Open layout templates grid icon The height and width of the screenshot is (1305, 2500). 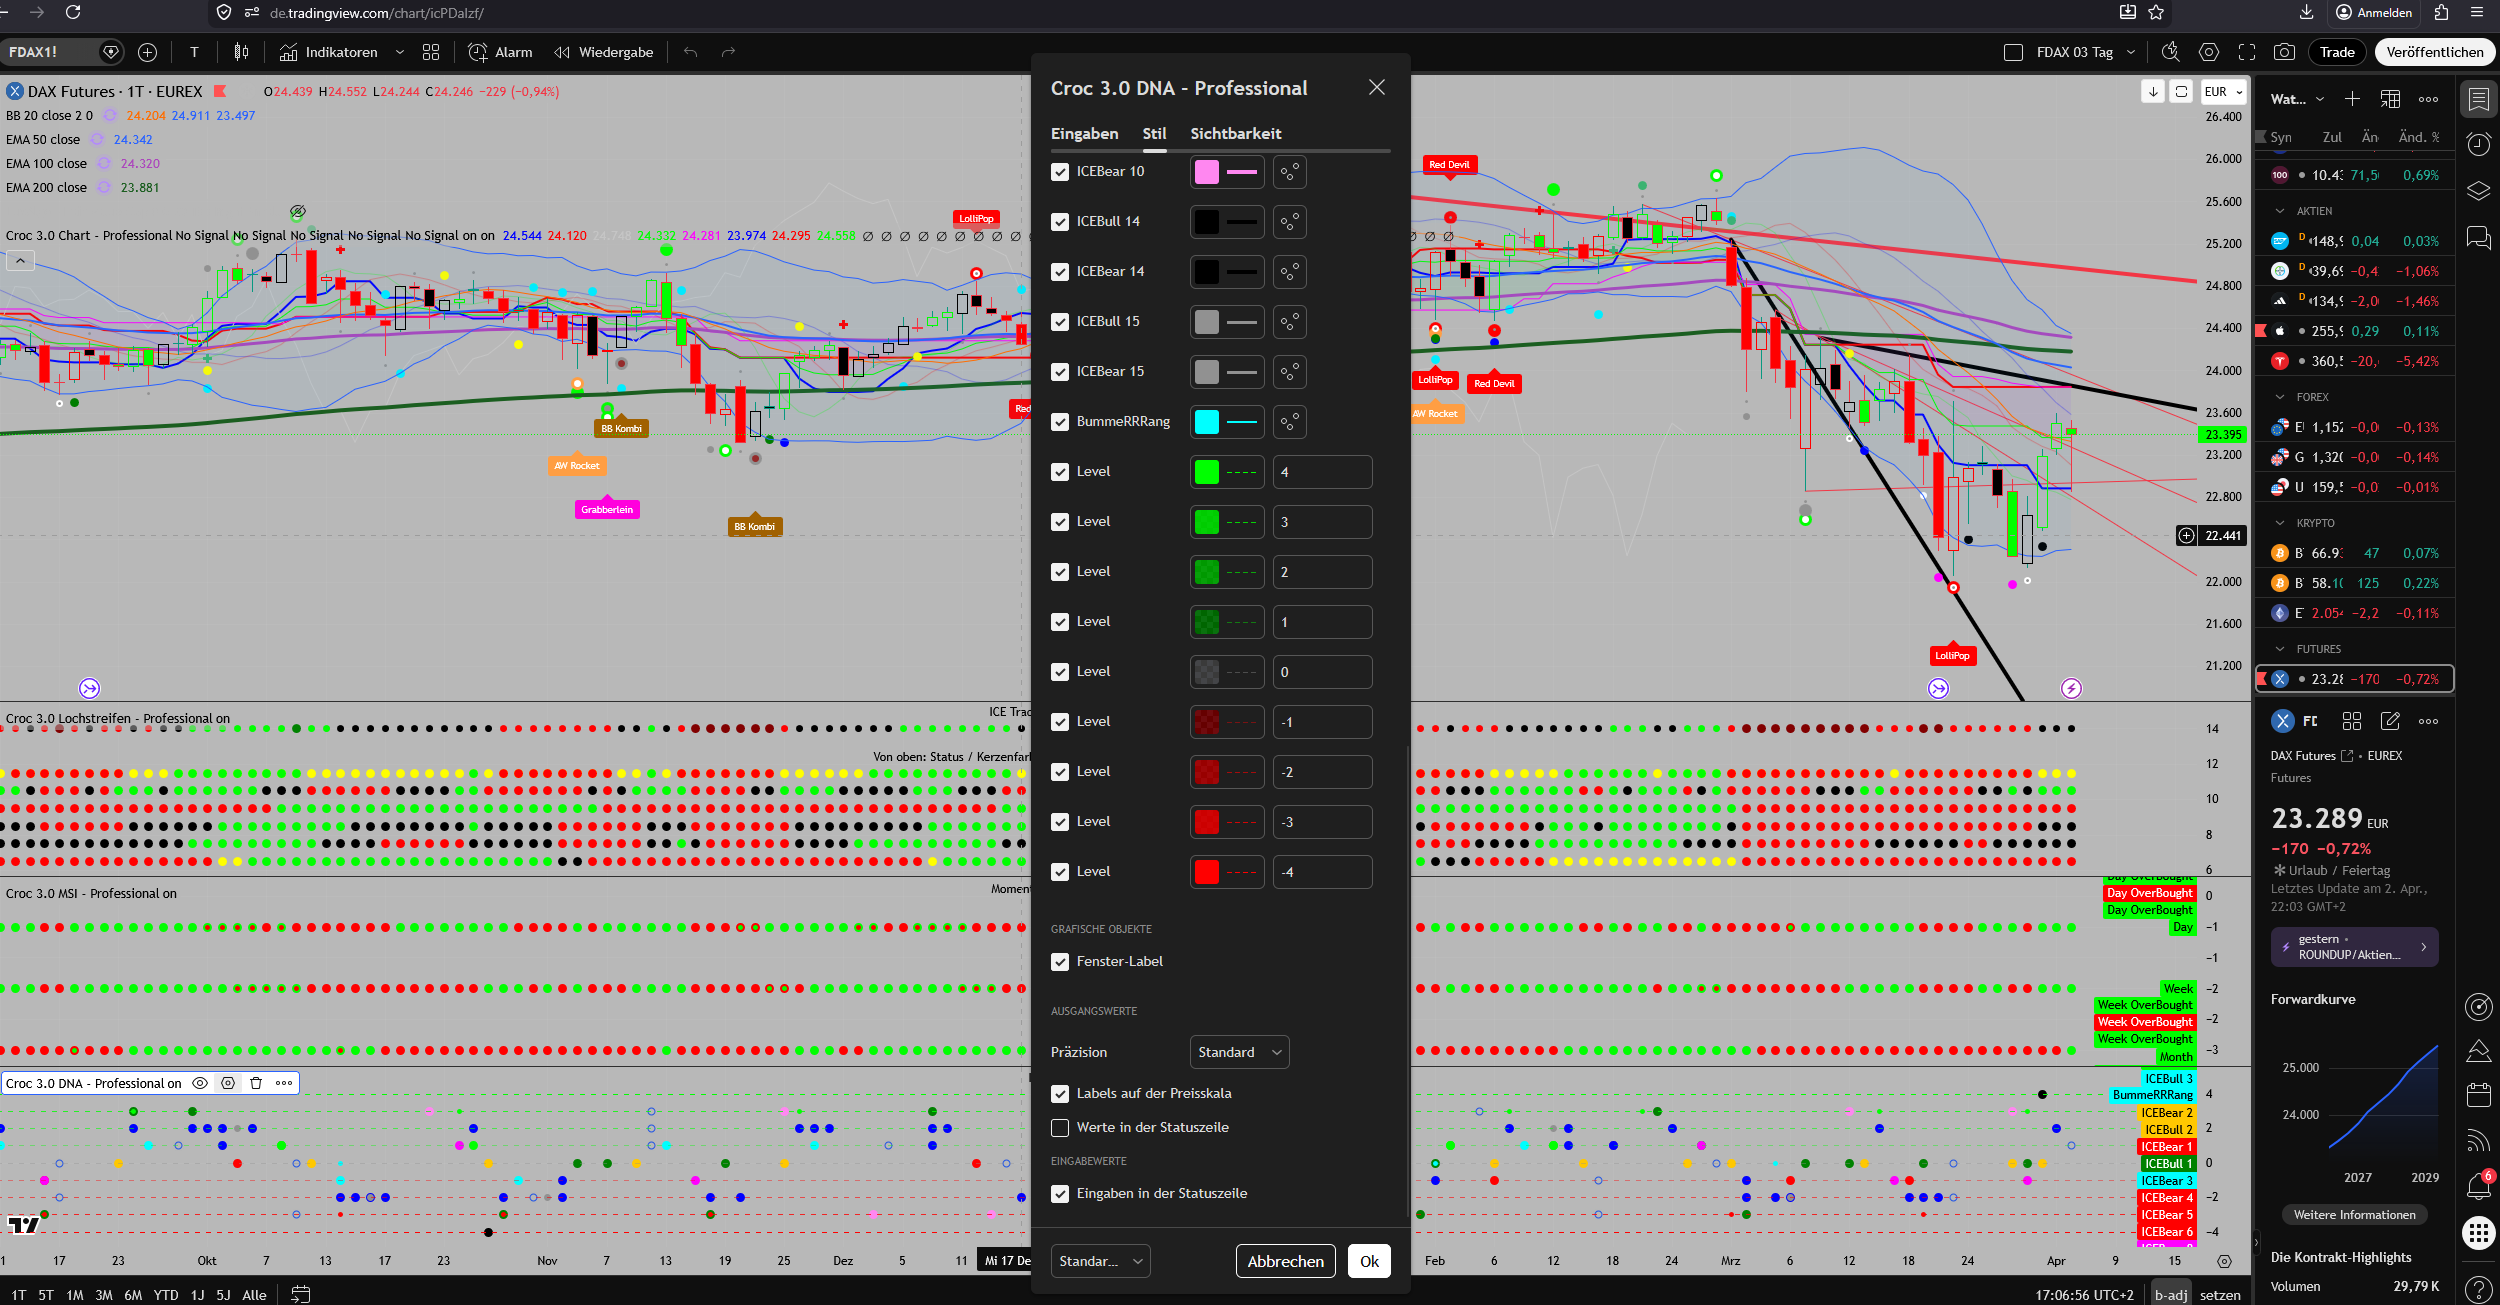tap(431, 52)
